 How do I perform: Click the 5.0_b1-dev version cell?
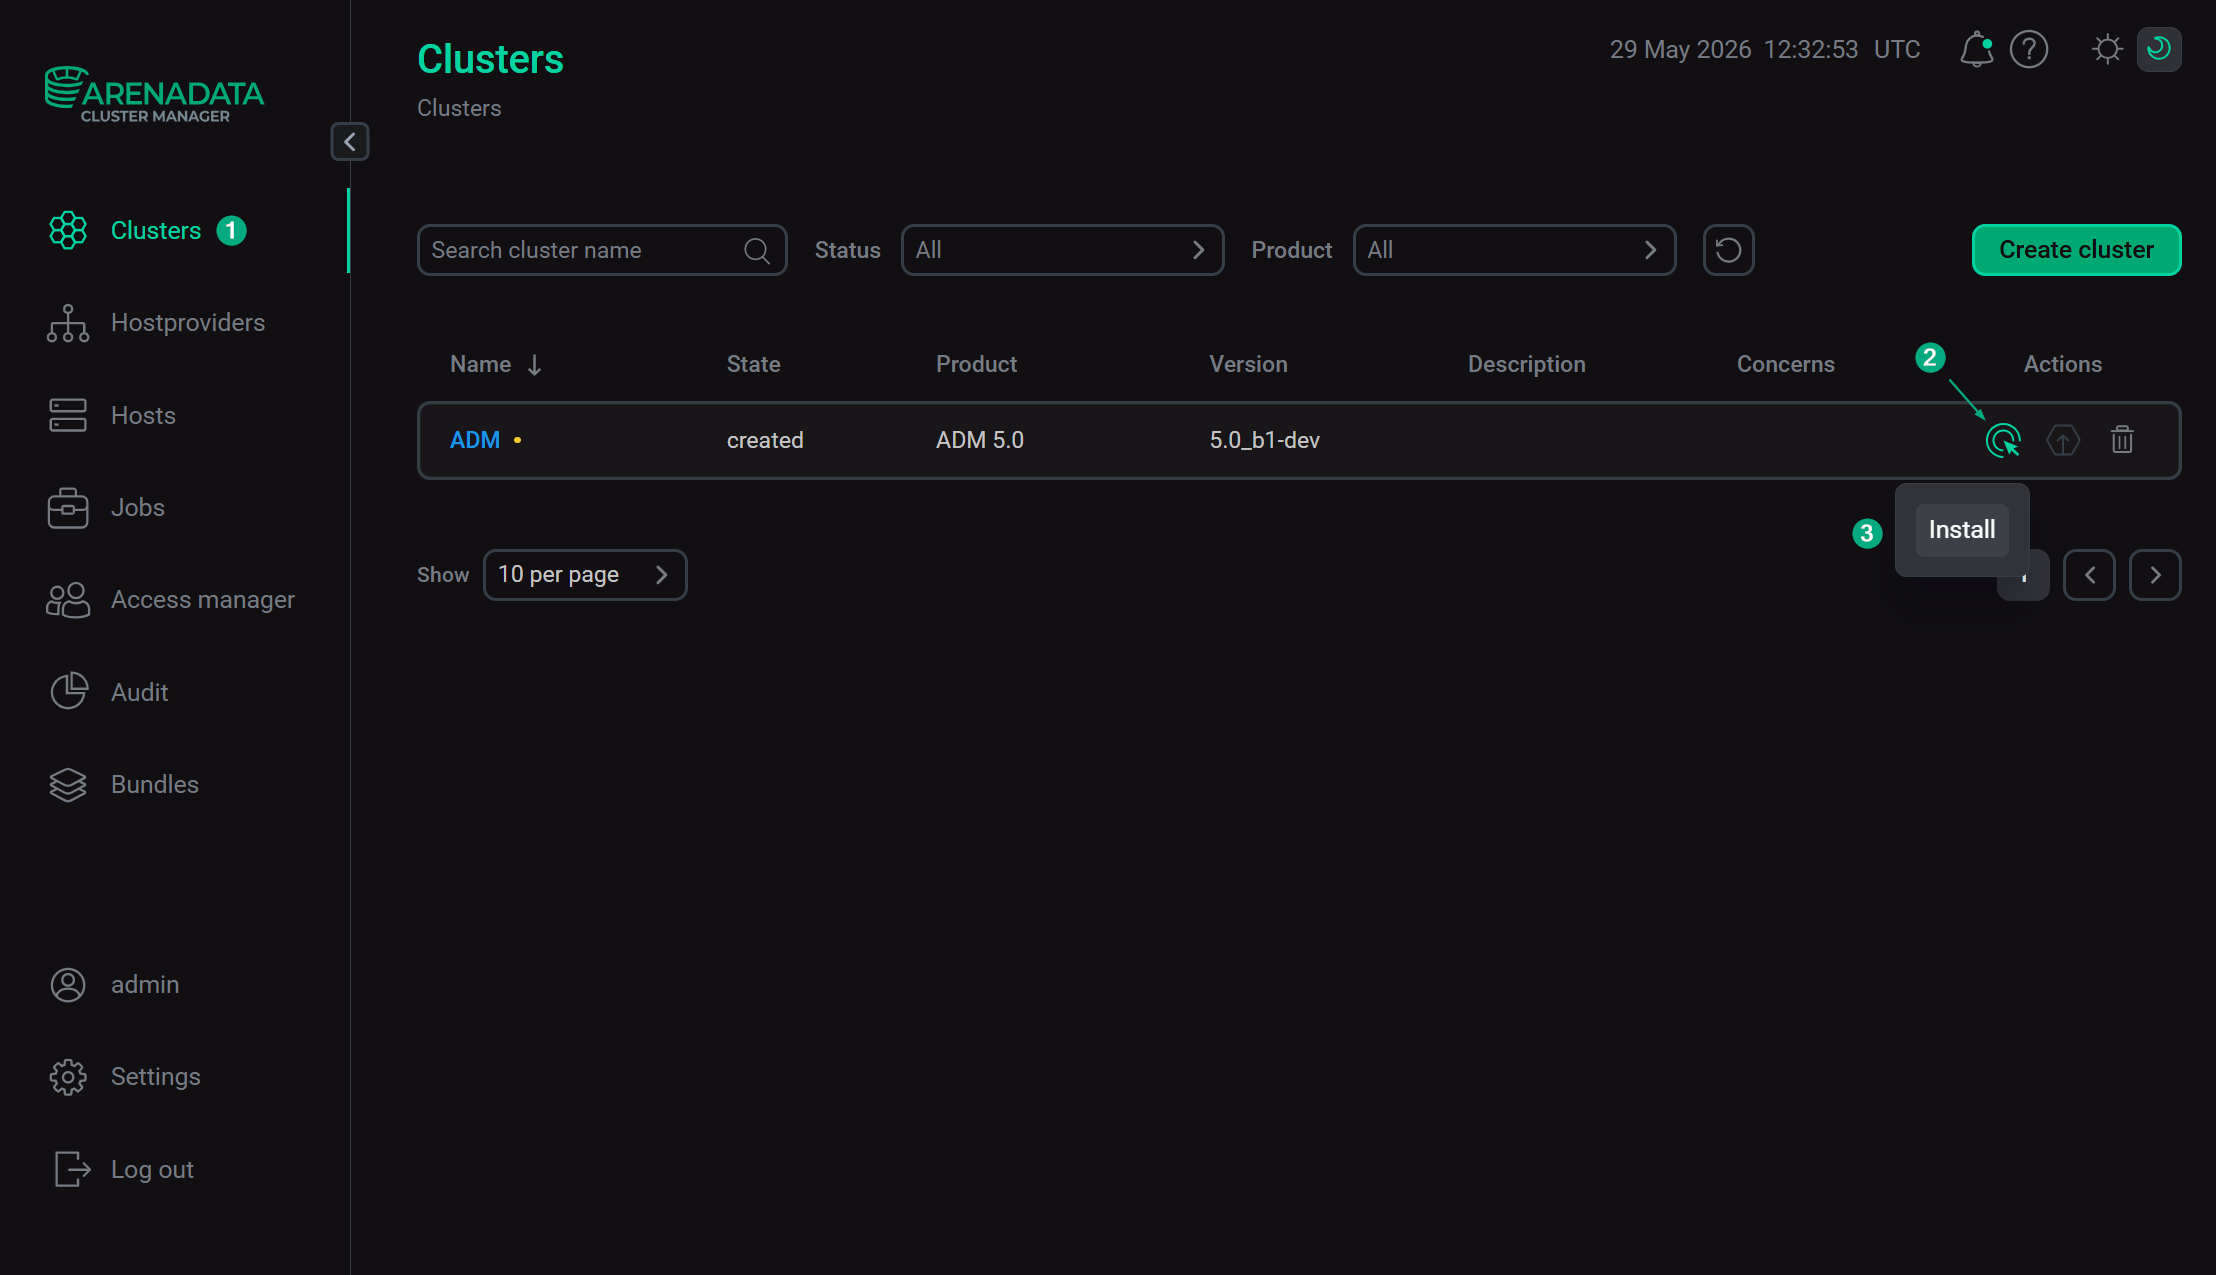(1265, 440)
